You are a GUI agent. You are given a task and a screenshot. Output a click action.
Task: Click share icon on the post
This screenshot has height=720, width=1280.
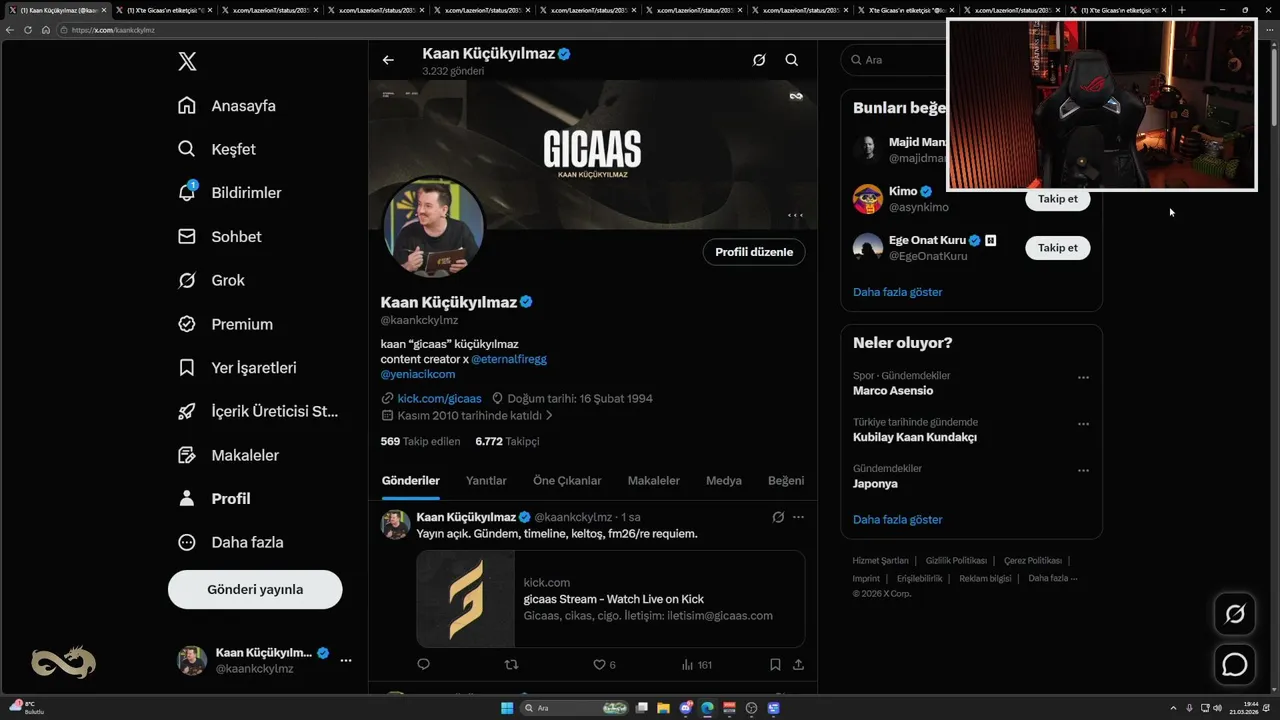798,664
